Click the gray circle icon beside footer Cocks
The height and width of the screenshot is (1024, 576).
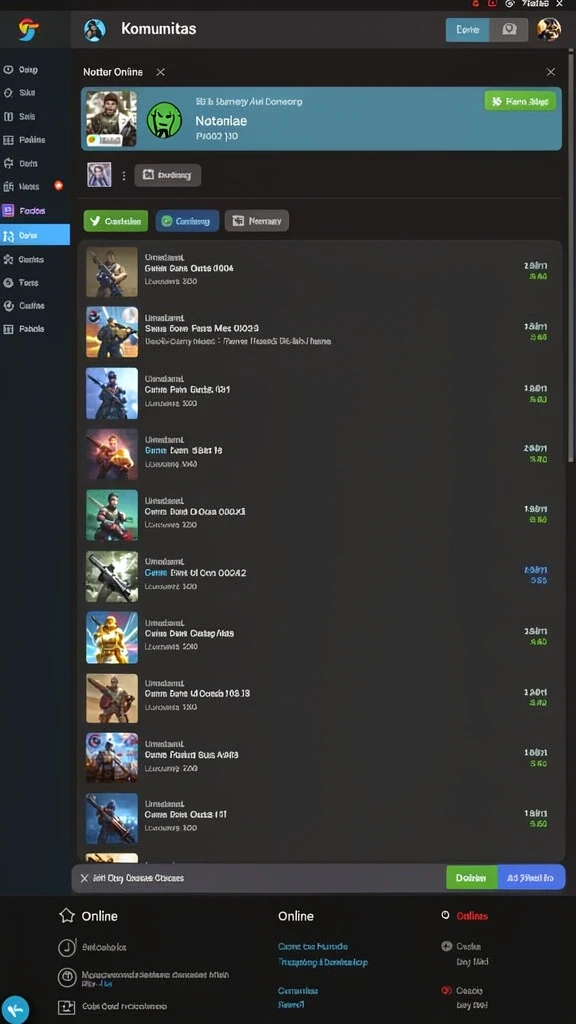coord(446,946)
